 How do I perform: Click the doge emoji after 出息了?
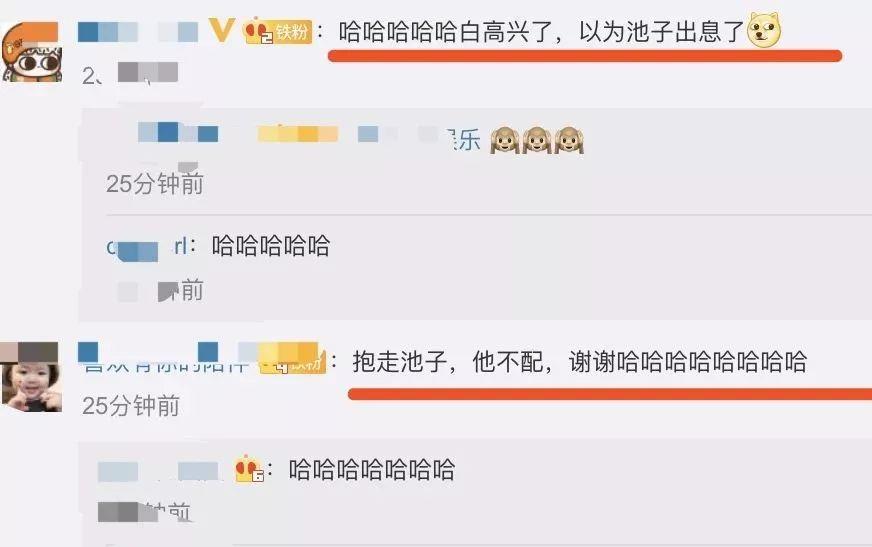[x=764, y=30]
